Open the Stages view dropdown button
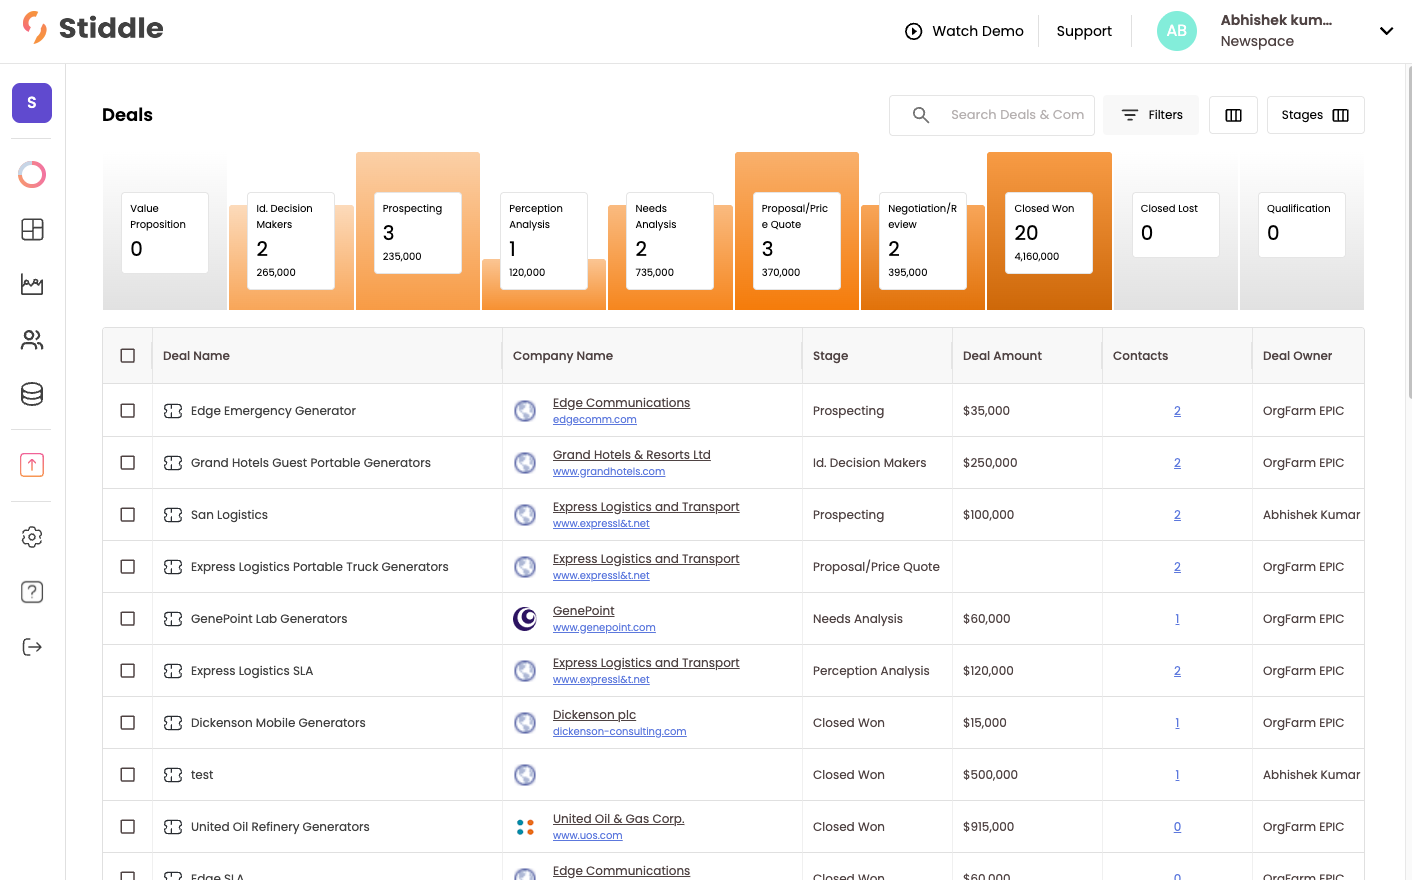 (1315, 115)
